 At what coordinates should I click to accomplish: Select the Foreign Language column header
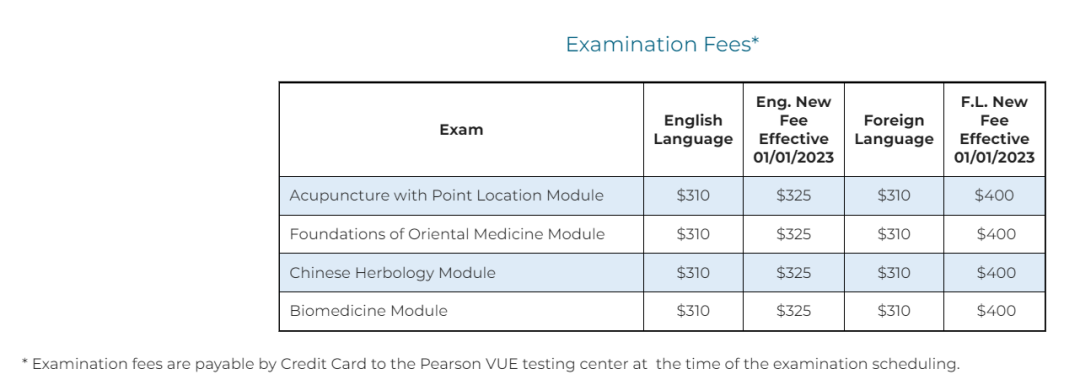[894, 129]
